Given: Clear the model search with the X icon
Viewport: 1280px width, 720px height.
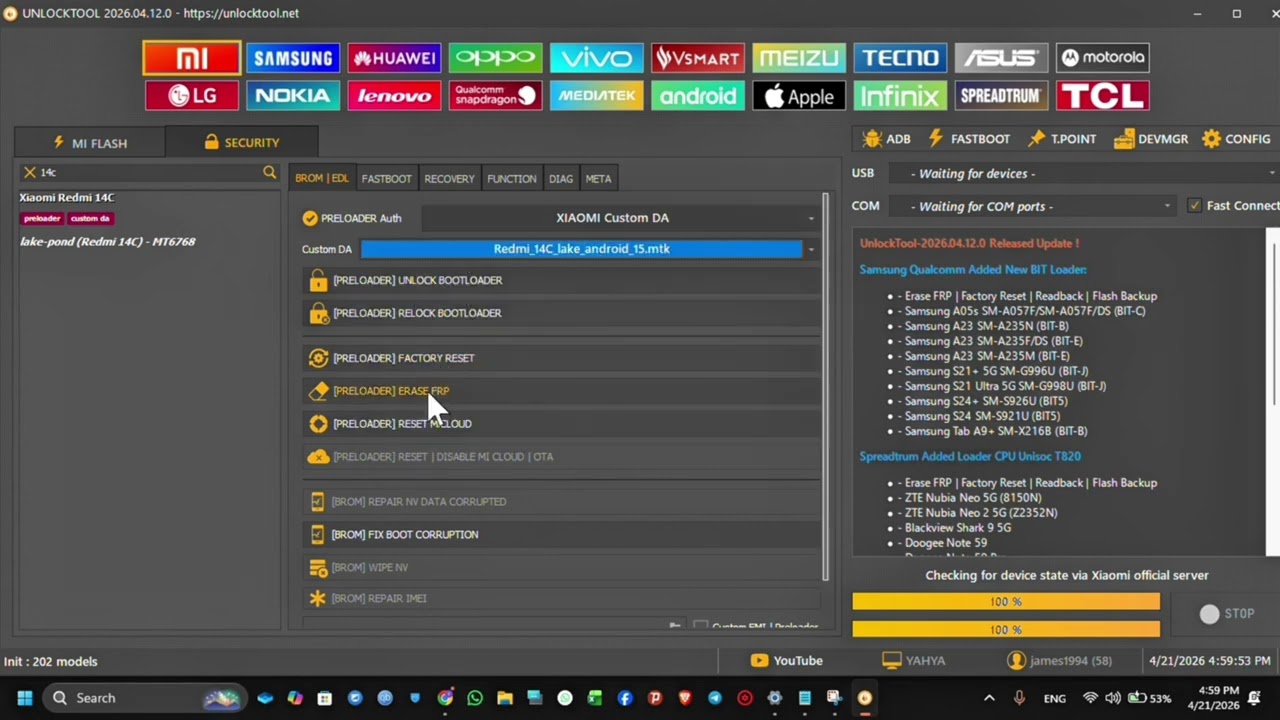Looking at the screenshot, I should tap(30, 173).
